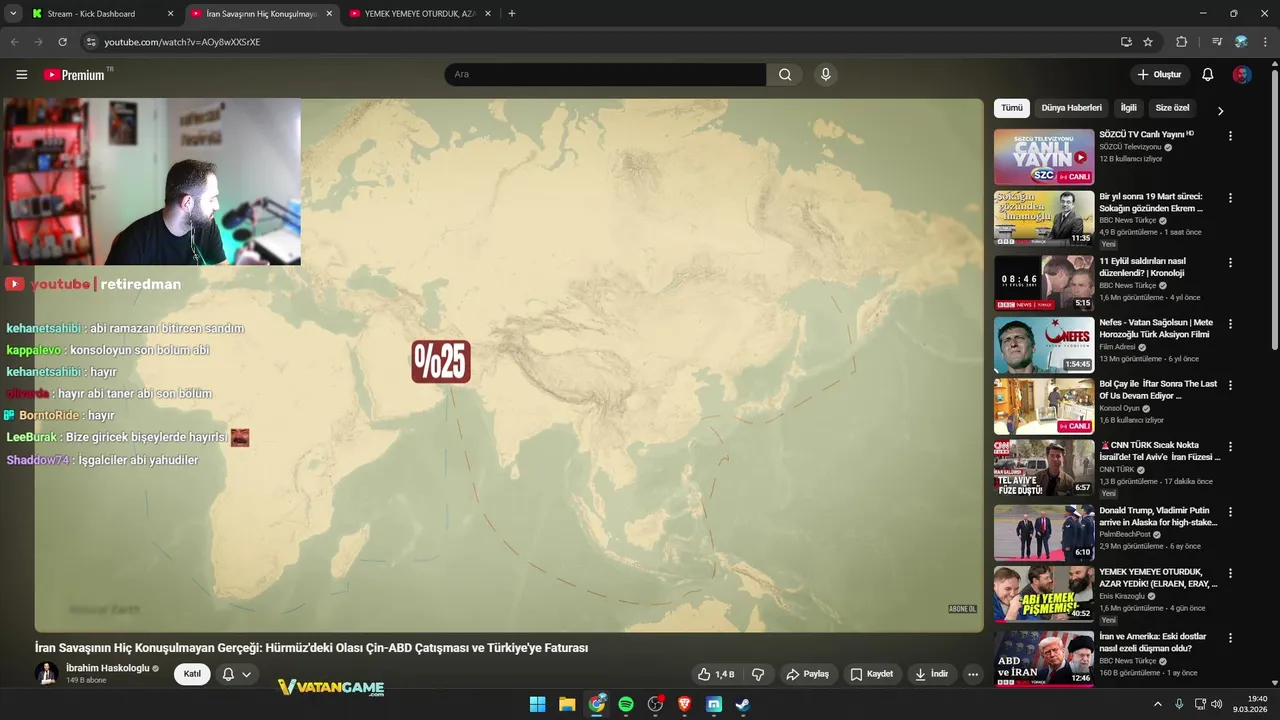Open İbrahim Haskoloğlu channel name link
This screenshot has height=720, width=1280.
coord(107,668)
